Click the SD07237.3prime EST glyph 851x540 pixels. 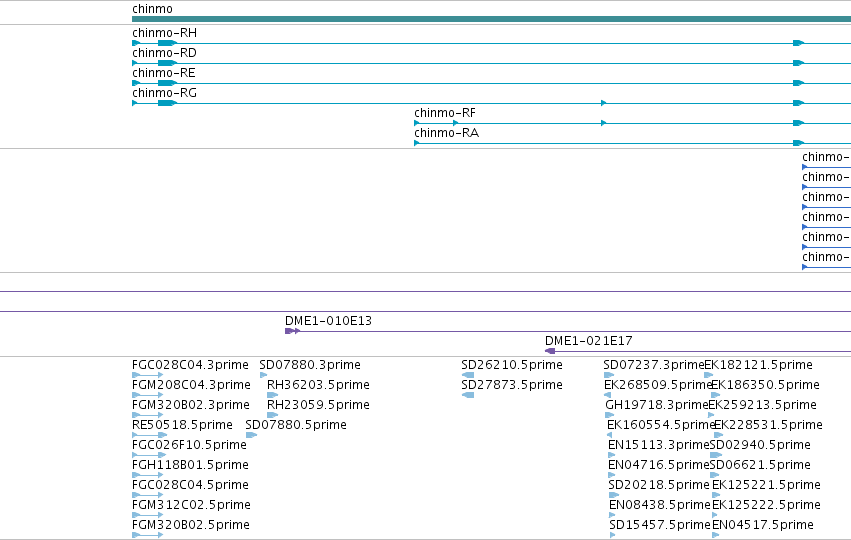click(x=609, y=375)
